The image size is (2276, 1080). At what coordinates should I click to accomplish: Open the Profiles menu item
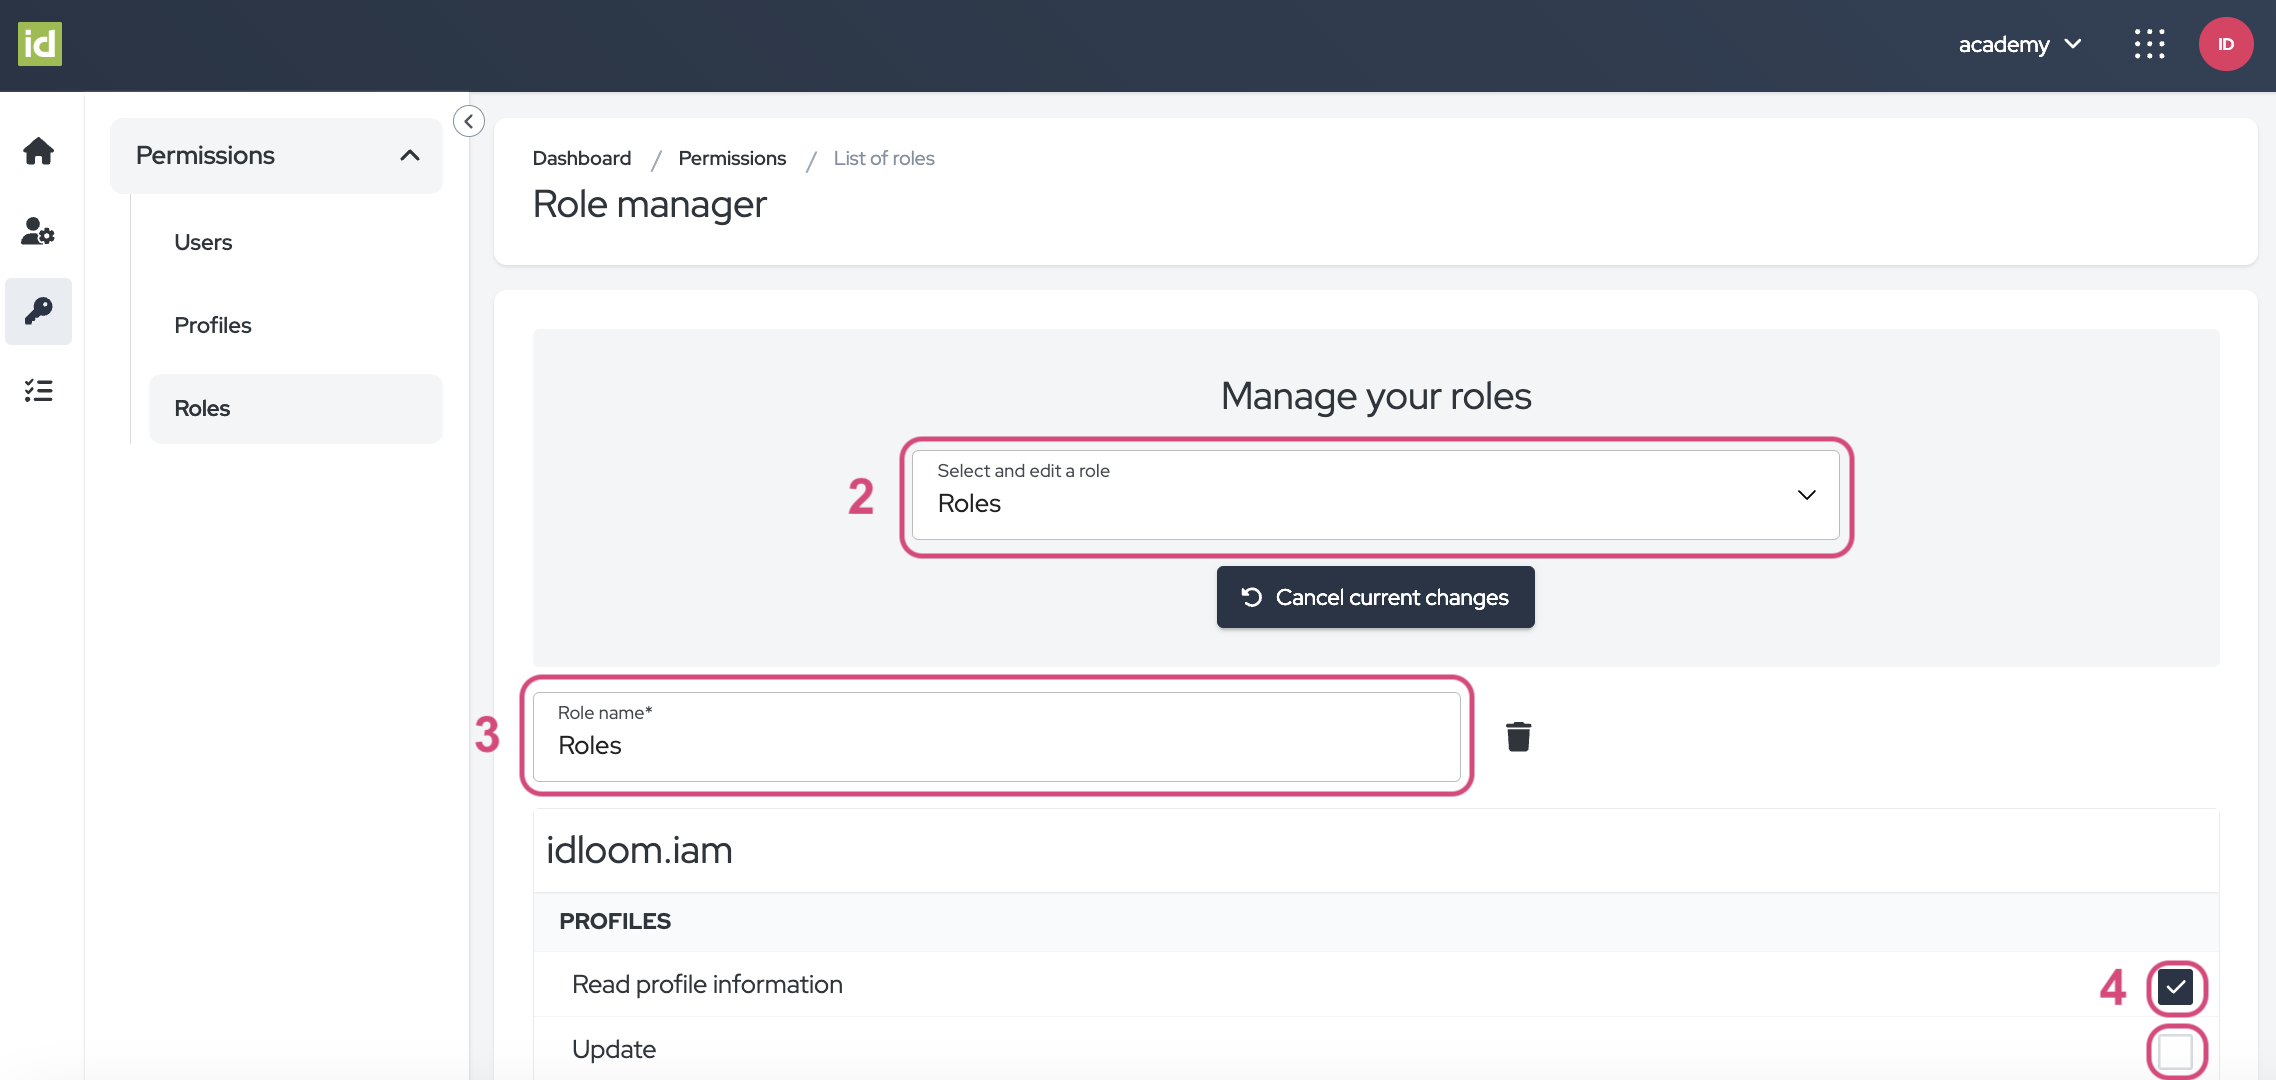[212, 325]
